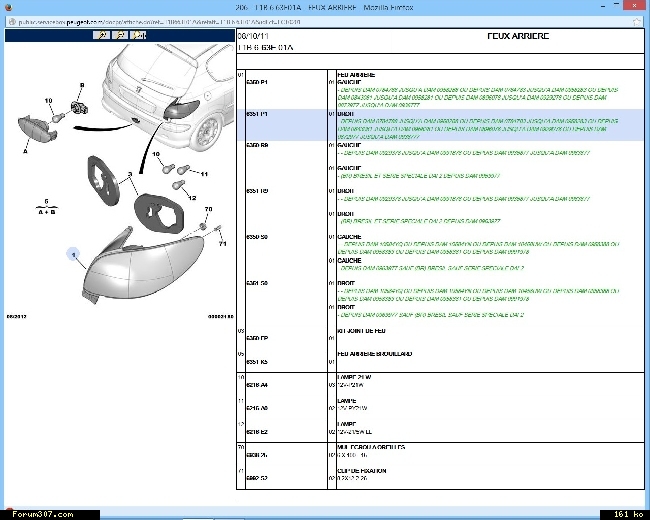The width and height of the screenshot is (650, 520).
Task: Click callout 10 next to the side repeater bulb
Action: click(49, 100)
